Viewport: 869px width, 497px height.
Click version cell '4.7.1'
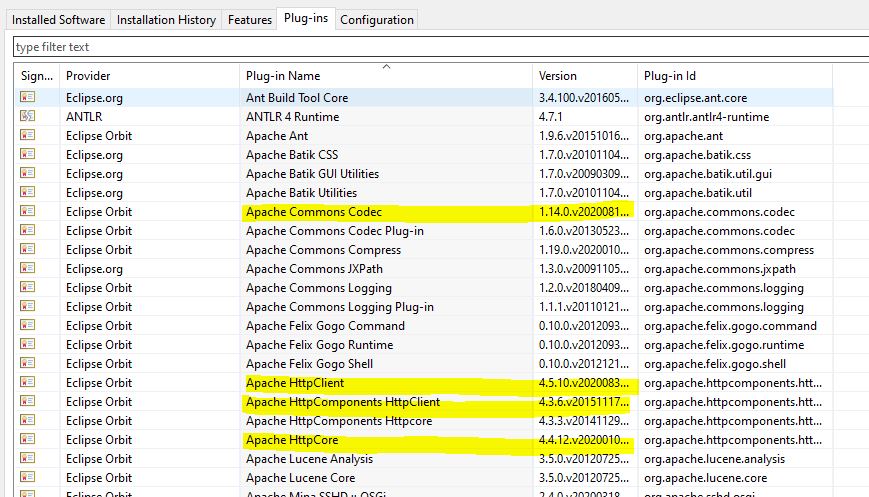(550, 117)
